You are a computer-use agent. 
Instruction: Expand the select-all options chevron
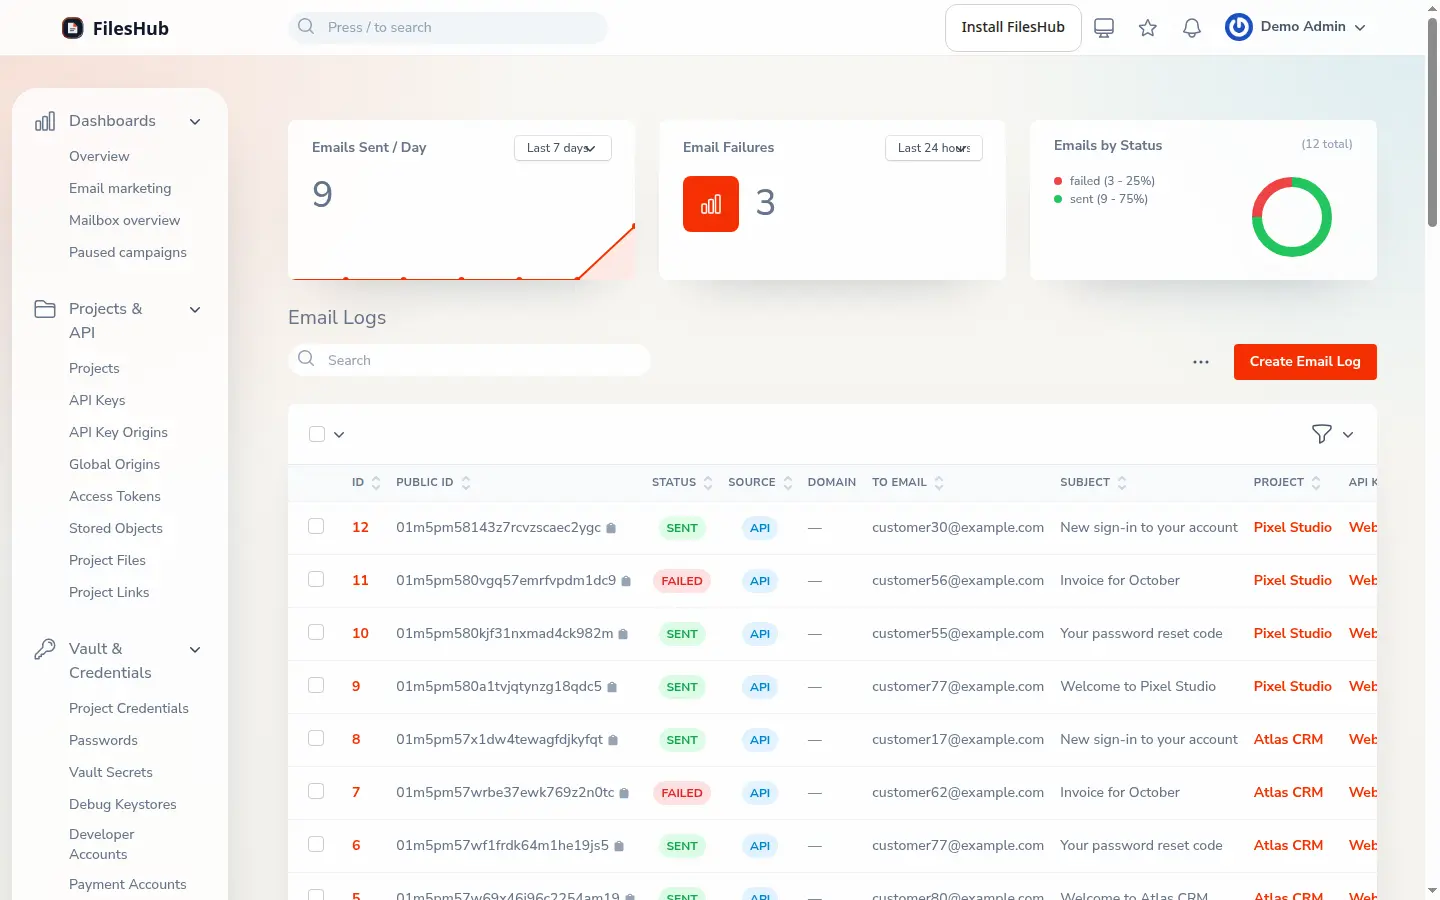coord(339,435)
